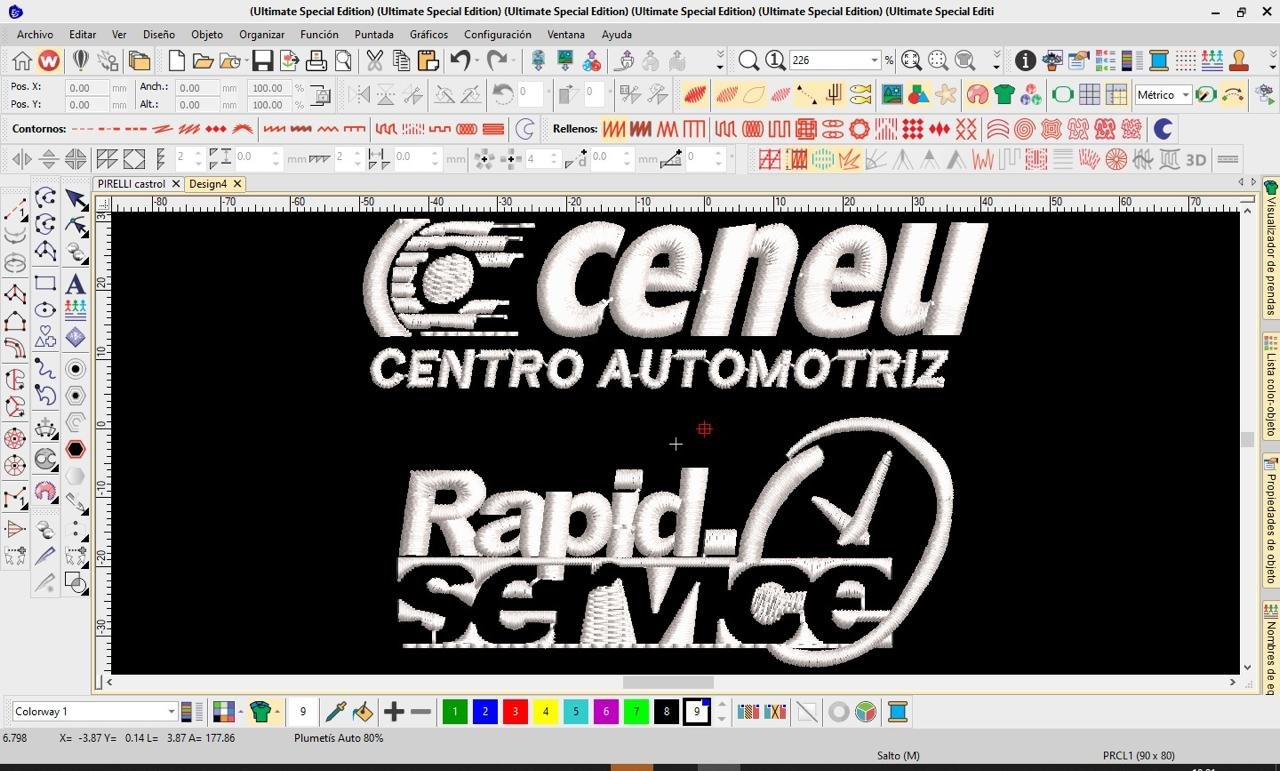Toggle the Show Hoop icon
Screen dimensions: 1280x771
(1062, 95)
